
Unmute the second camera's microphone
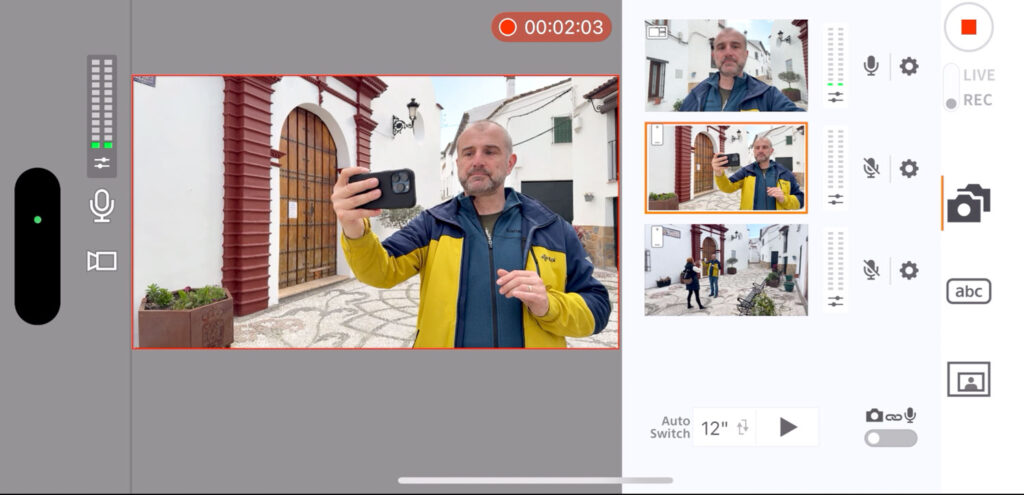[x=871, y=168]
